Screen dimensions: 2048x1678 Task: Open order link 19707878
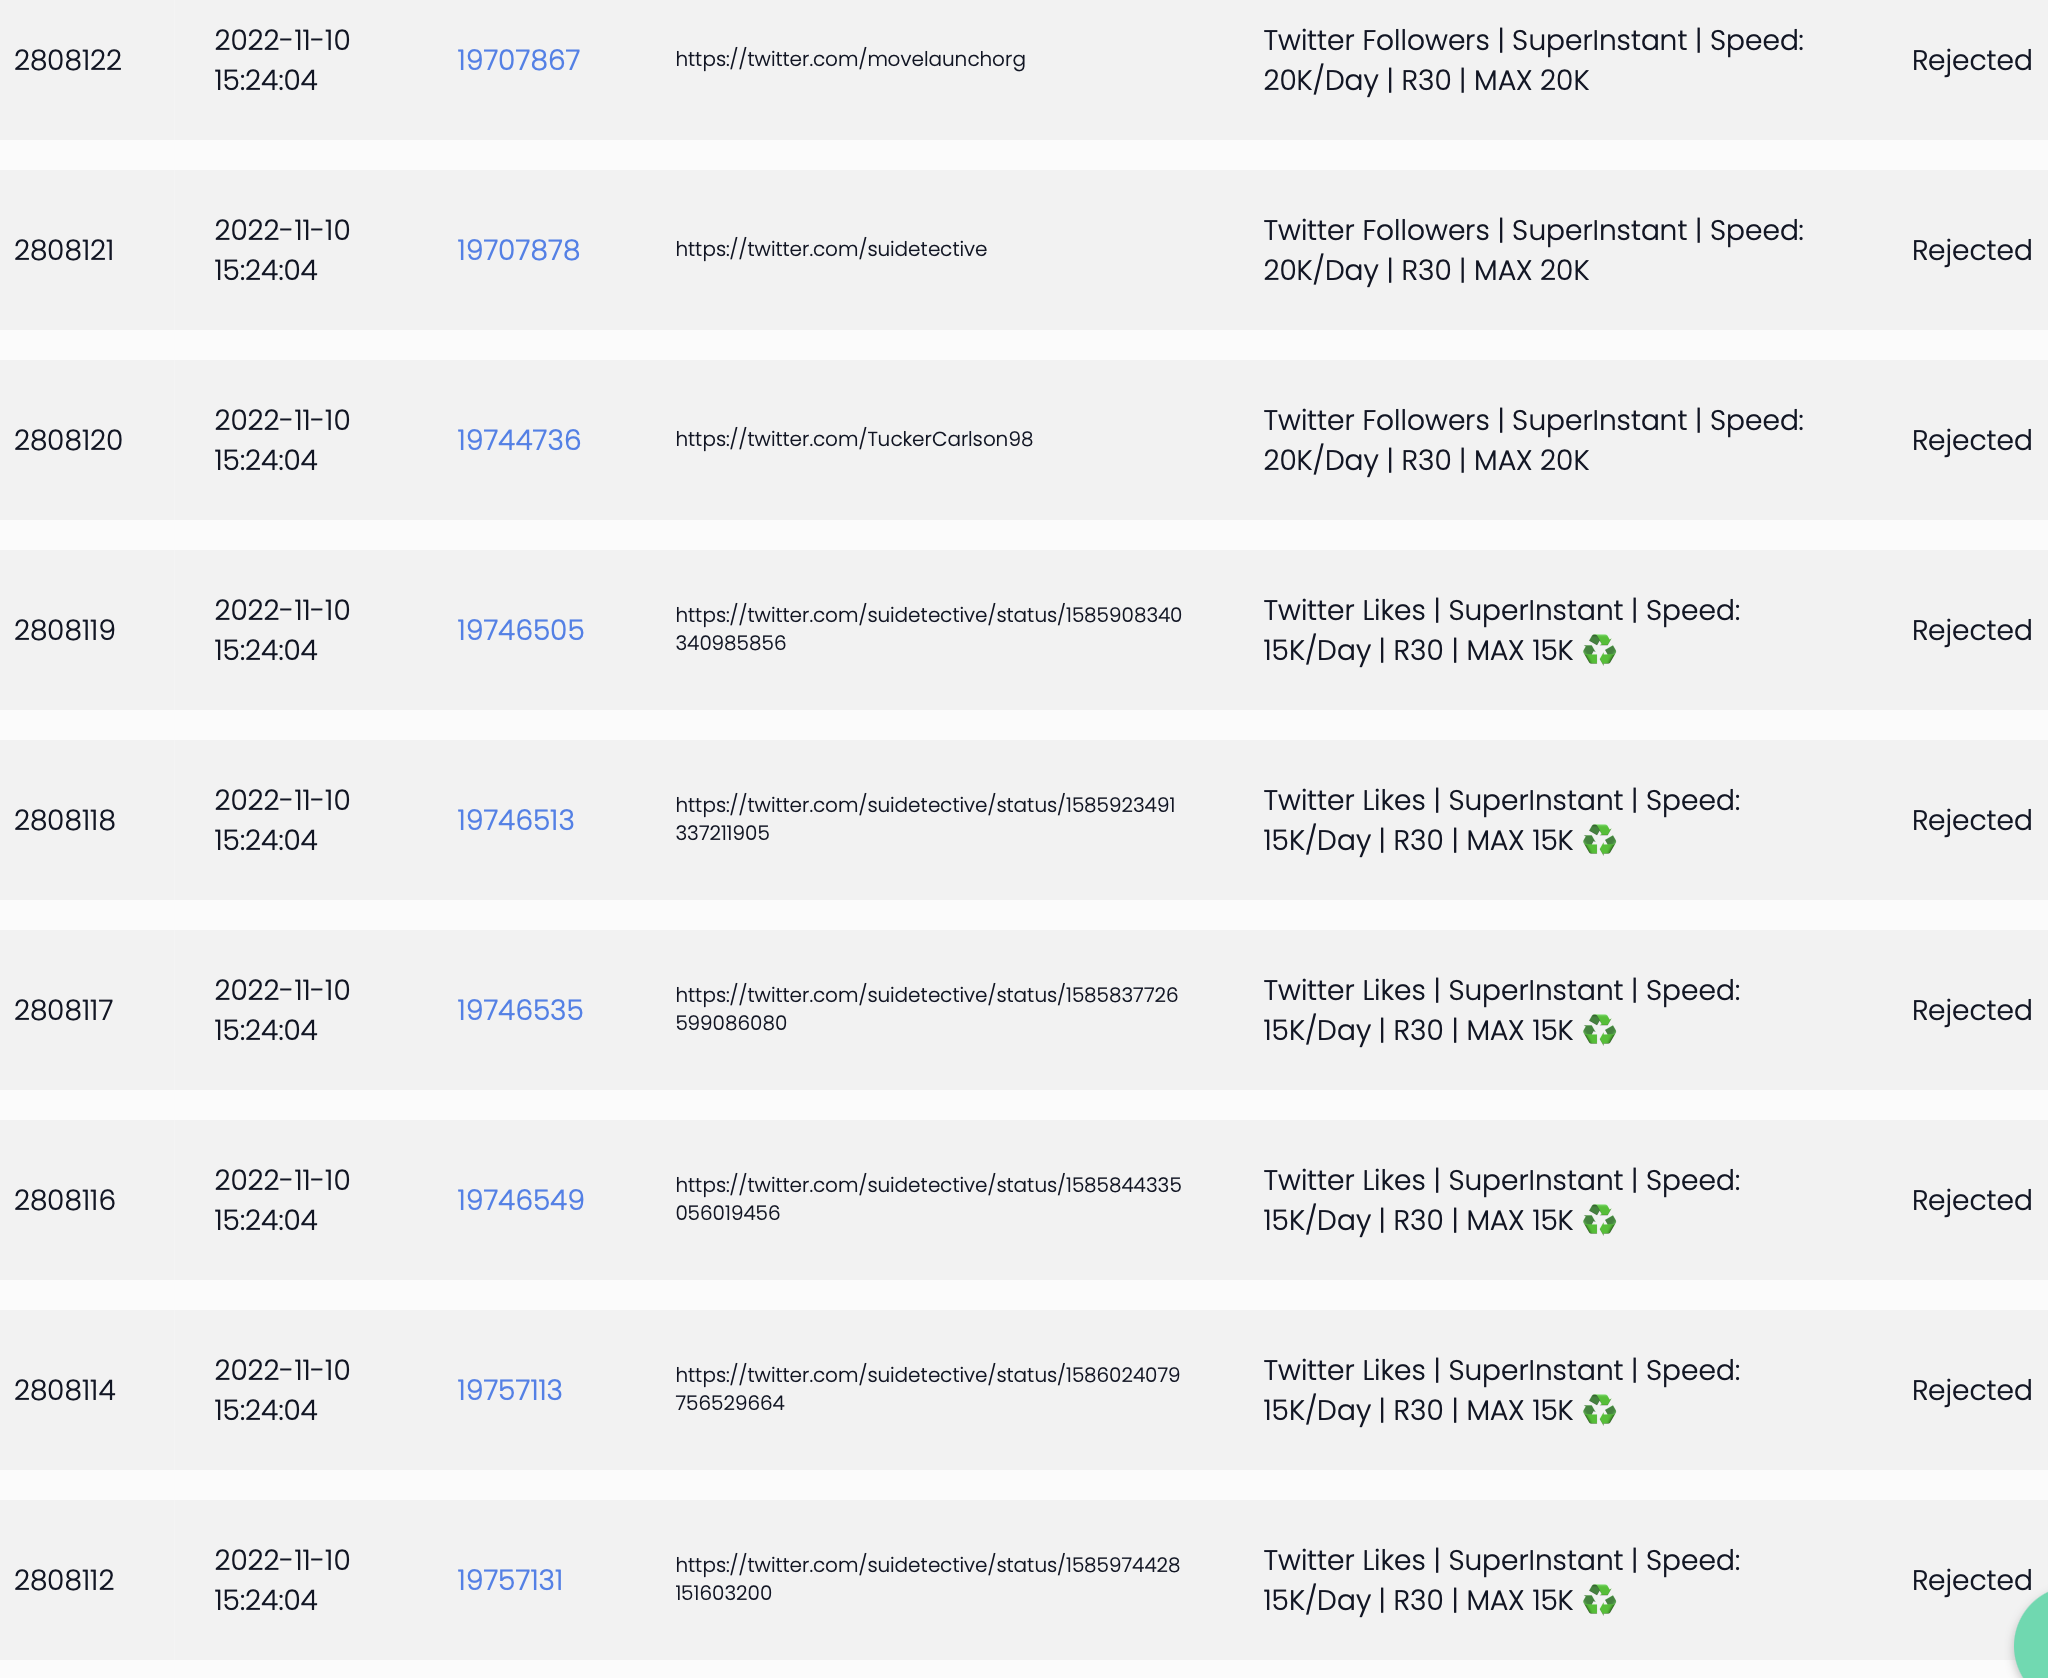[518, 250]
